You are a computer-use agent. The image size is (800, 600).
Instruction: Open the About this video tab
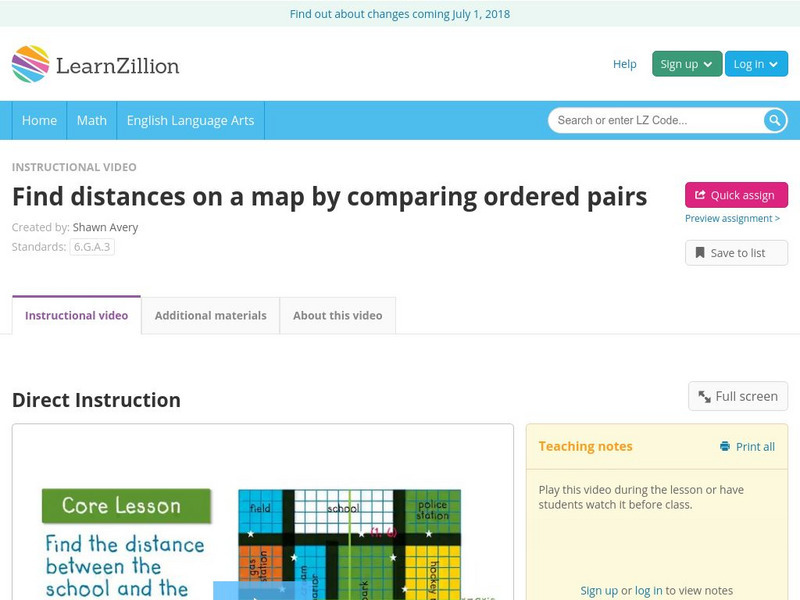(338, 315)
